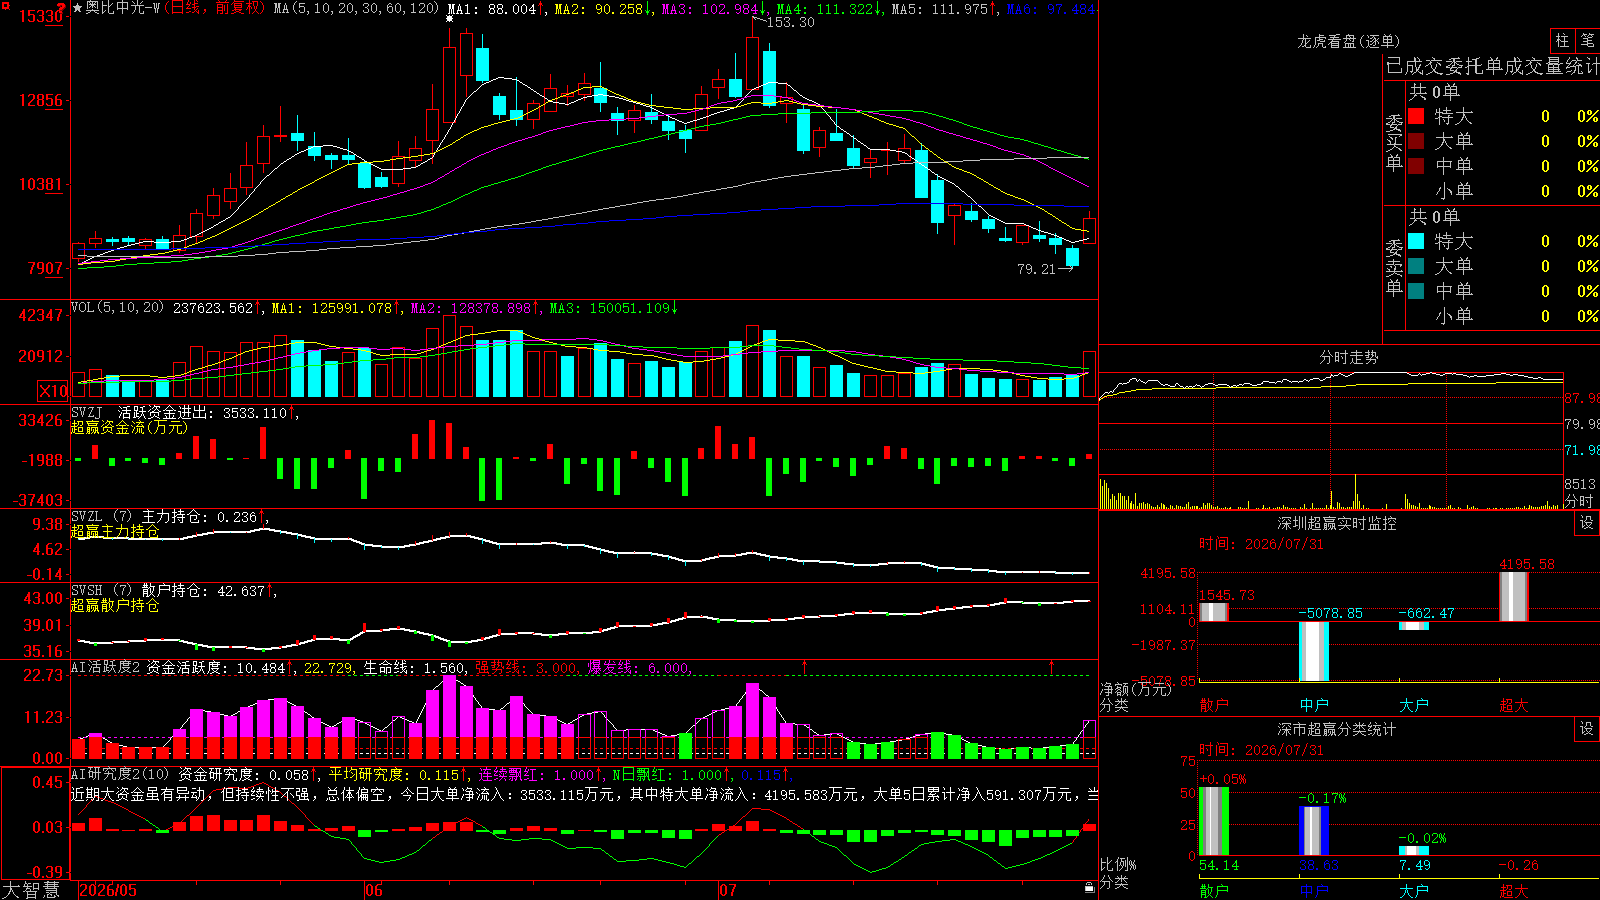Viewport: 1600px width, 900px height.
Task: Click dark red 中单 swatch in 委买单
Action: tap(1416, 166)
